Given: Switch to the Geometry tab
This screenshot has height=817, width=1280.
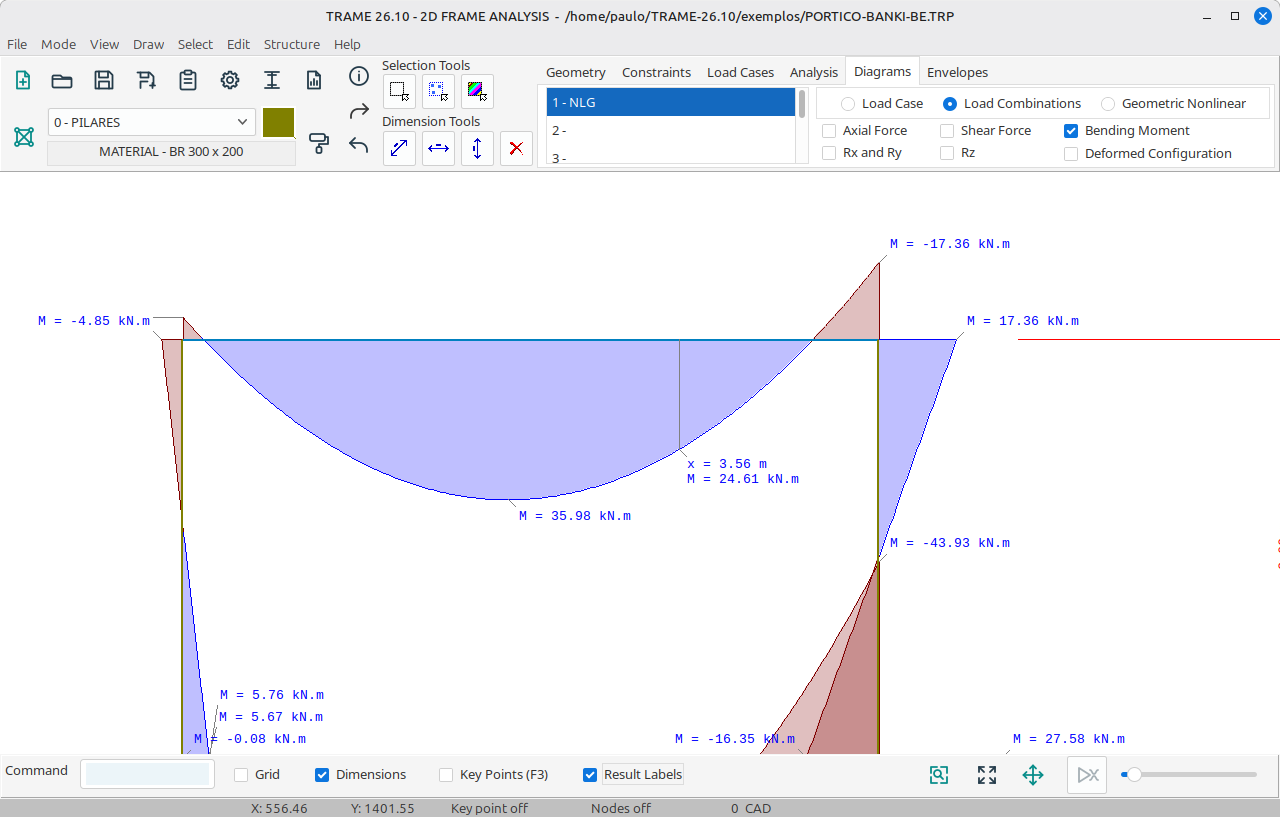Looking at the screenshot, I should tap(576, 72).
